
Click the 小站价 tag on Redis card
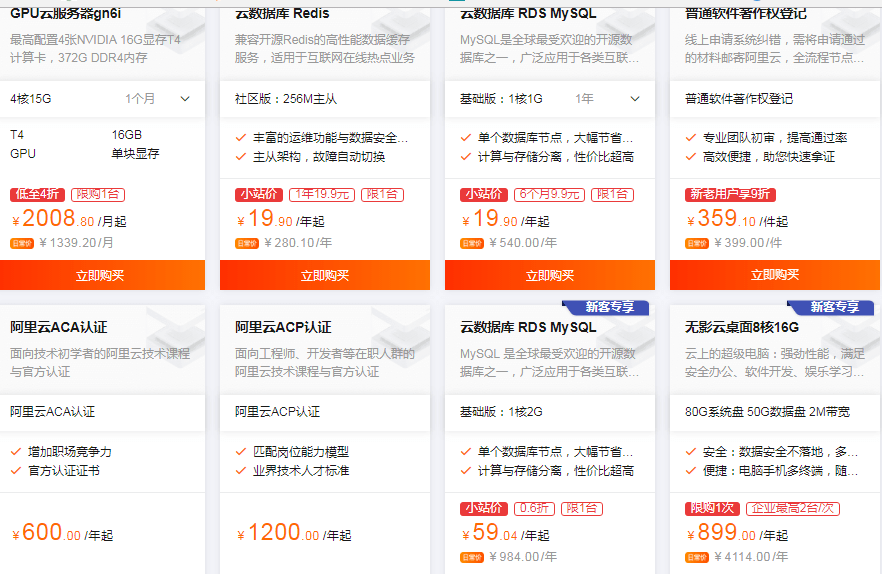click(259, 195)
